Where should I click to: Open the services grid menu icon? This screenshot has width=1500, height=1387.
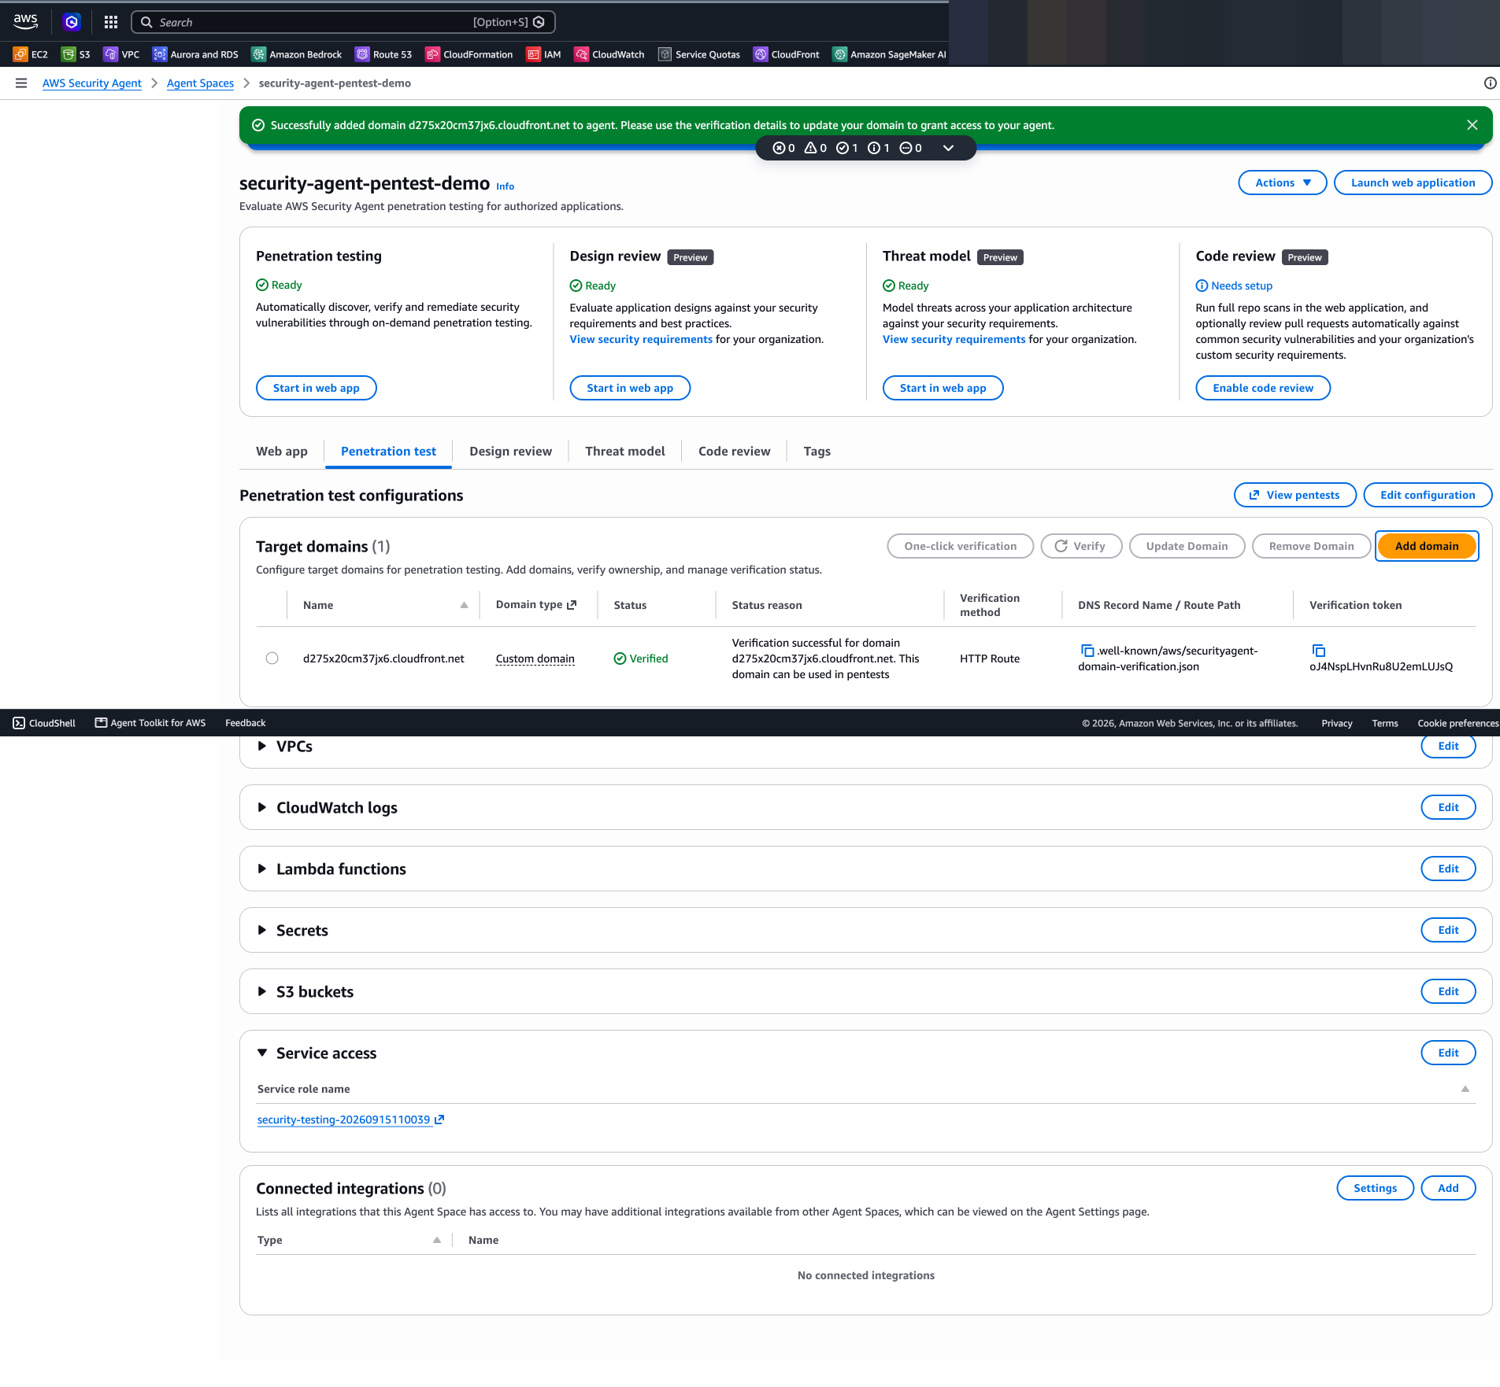coord(111,22)
